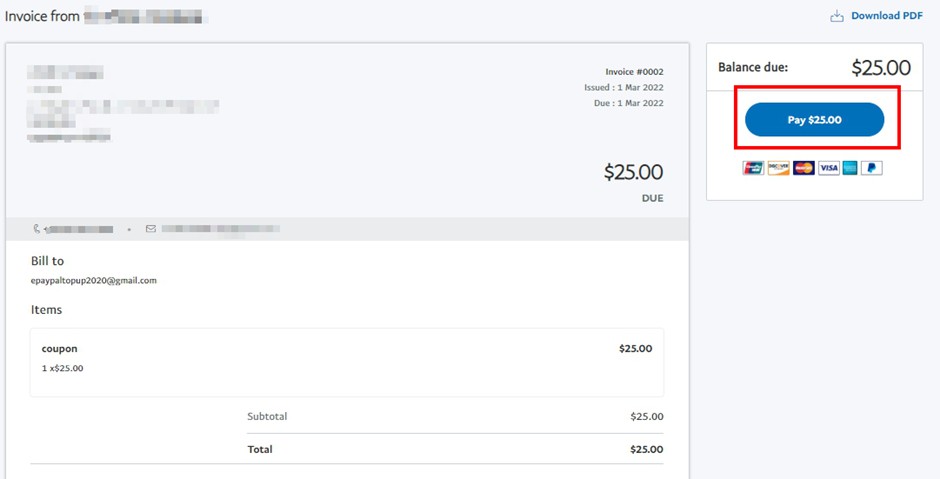The height and width of the screenshot is (479, 940).
Task: Click the Download PDF tray icon
Action: click(x=836, y=16)
